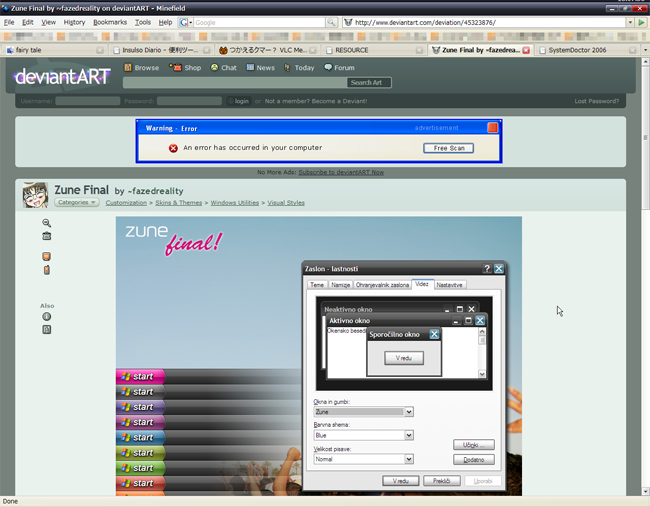
Task: Switch to the Insulso Diario tab
Action: tap(160, 50)
